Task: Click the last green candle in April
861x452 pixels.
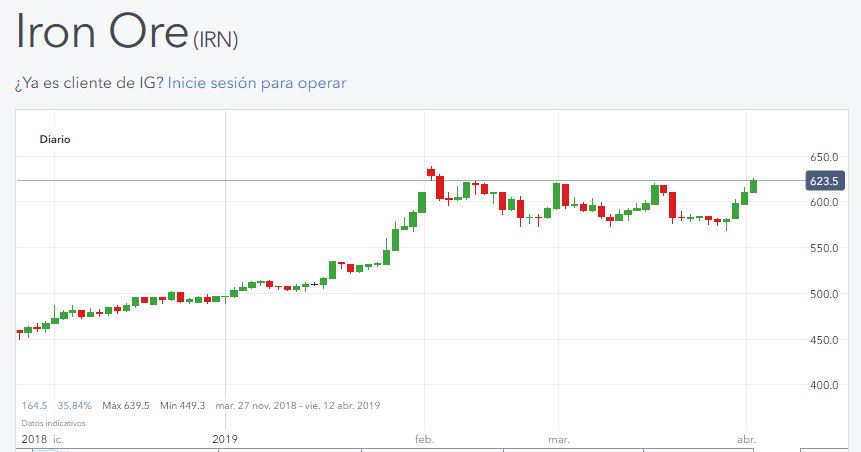Action: [754, 186]
